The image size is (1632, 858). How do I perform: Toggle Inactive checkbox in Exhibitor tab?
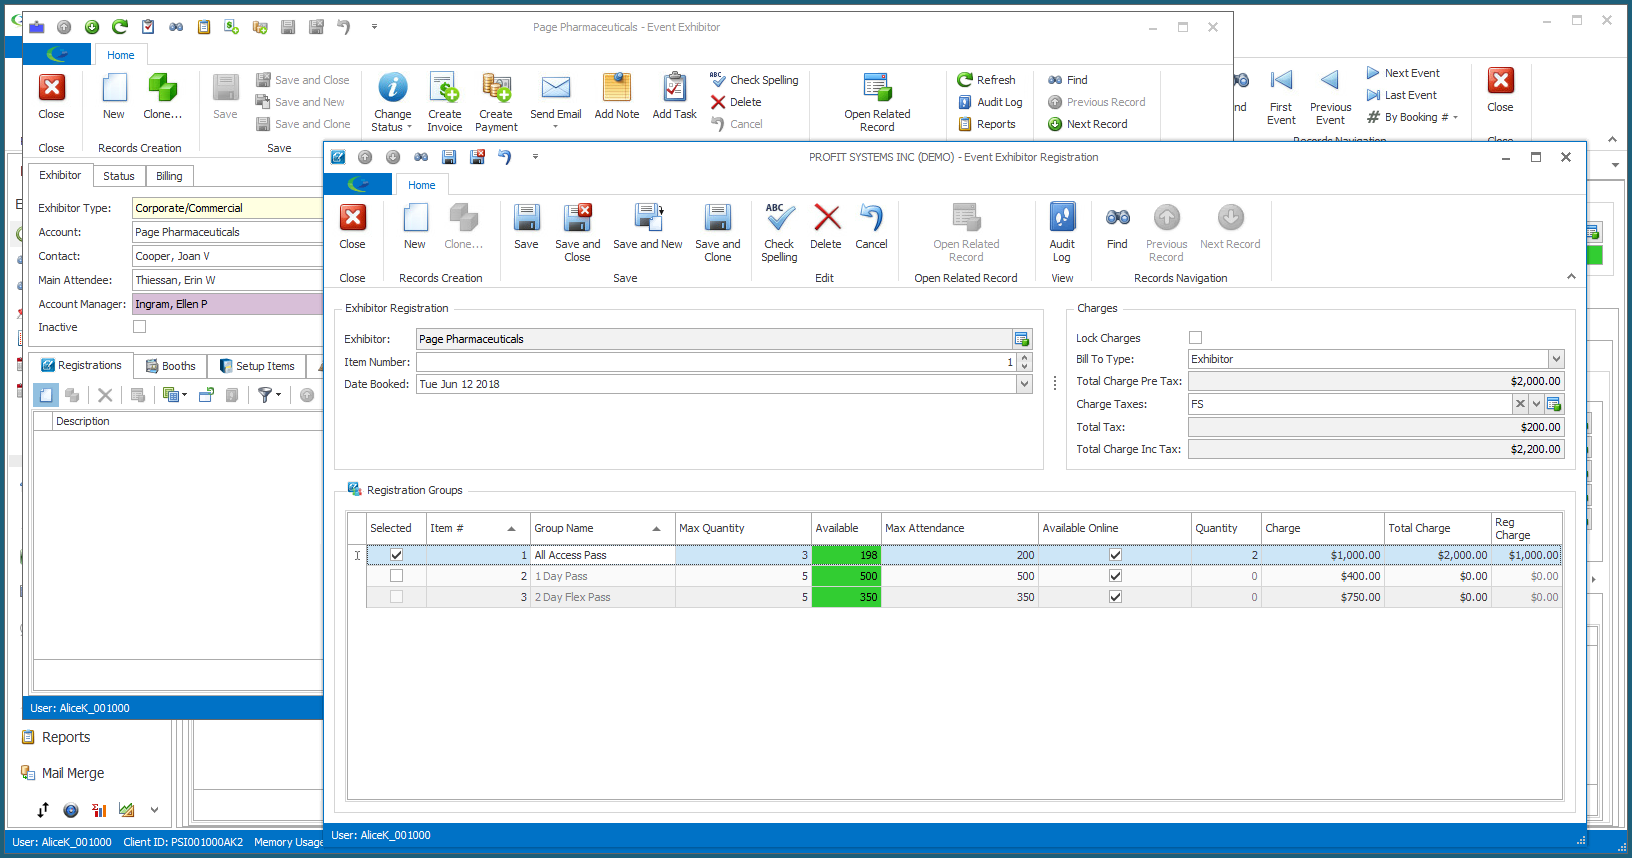[x=139, y=327]
